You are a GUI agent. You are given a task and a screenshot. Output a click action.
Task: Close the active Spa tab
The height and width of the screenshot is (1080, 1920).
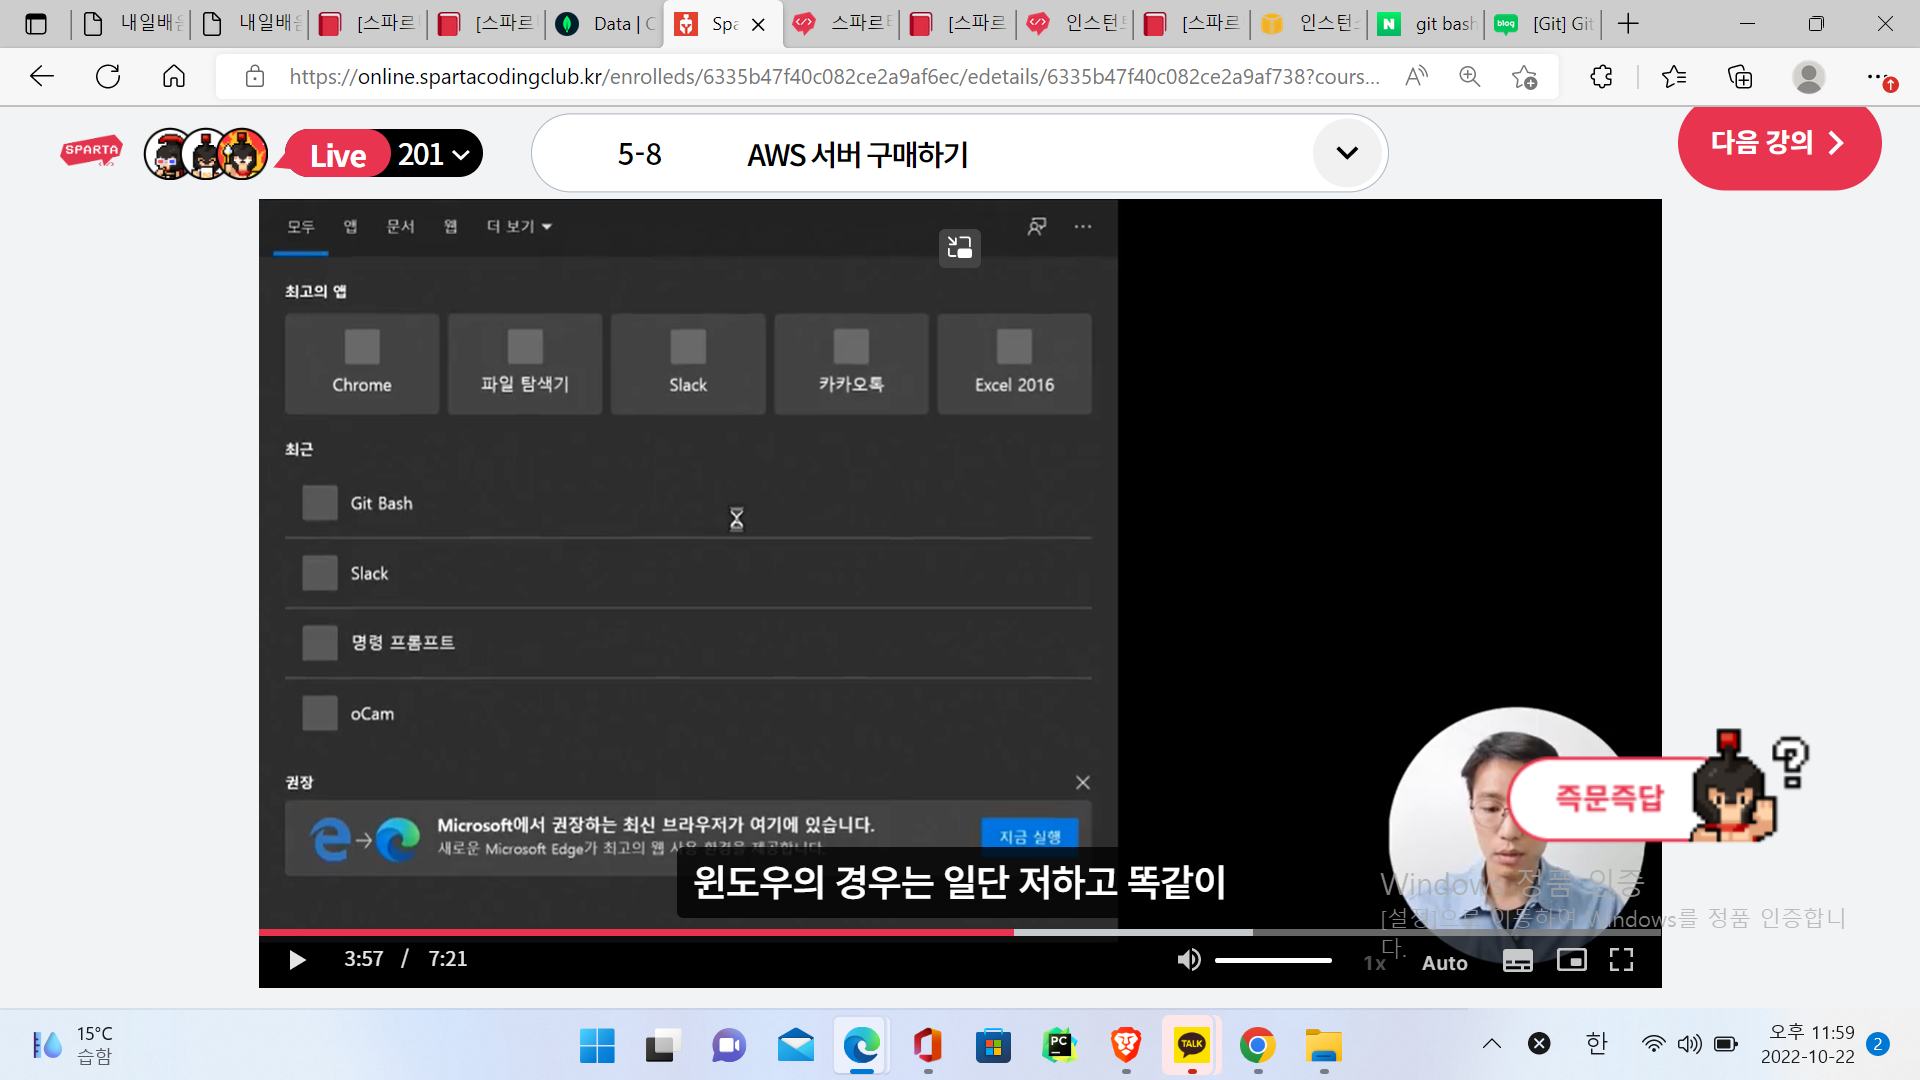coord(758,25)
